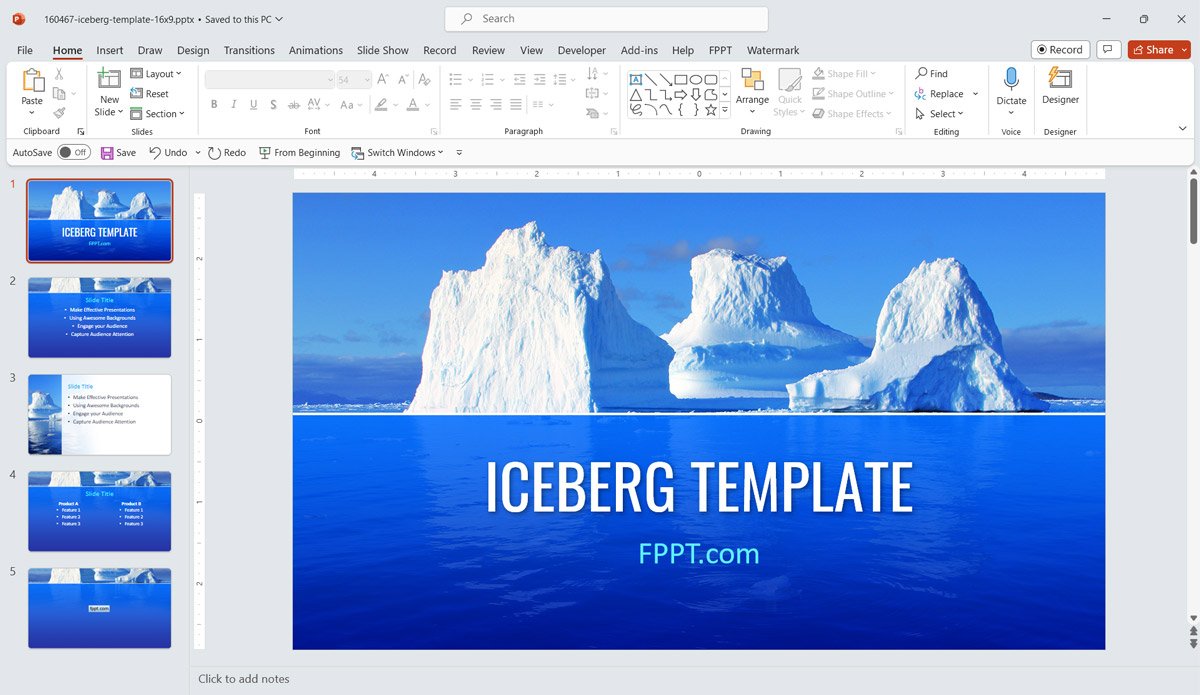Click the New Slide icon
The height and width of the screenshot is (695, 1200).
[108, 76]
